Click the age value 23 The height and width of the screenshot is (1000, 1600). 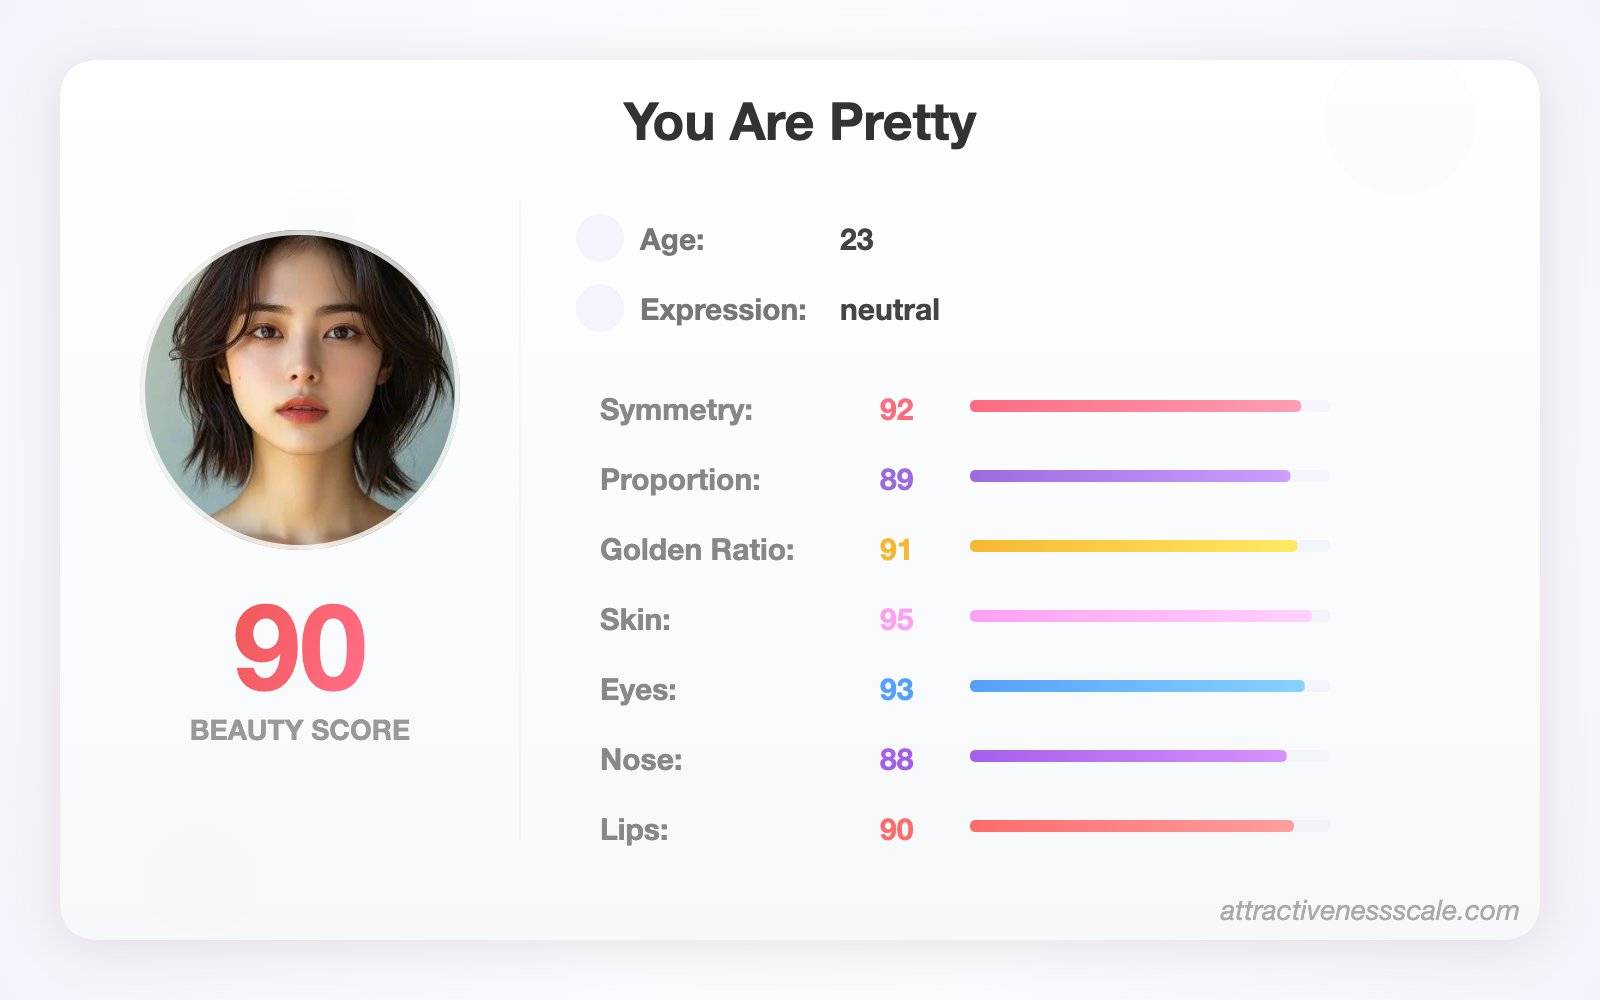pyautogui.click(x=856, y=240)
